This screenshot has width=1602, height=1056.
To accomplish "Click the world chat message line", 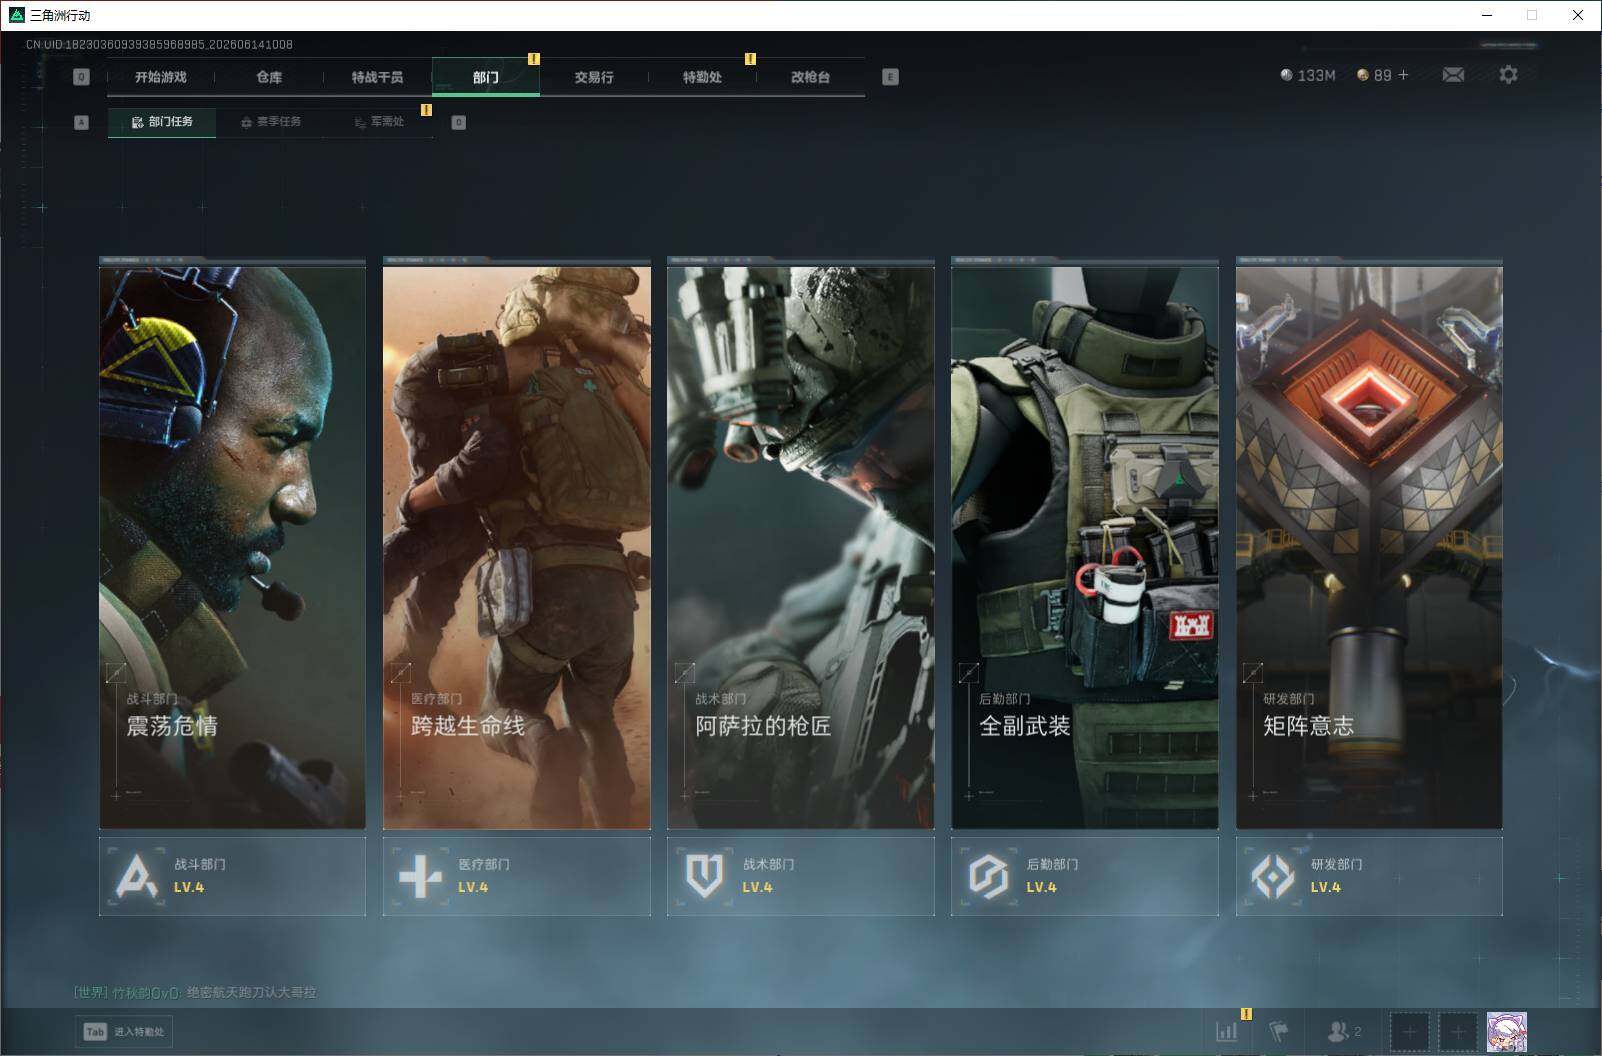I will pyautogui.click(x=195, y=992).
